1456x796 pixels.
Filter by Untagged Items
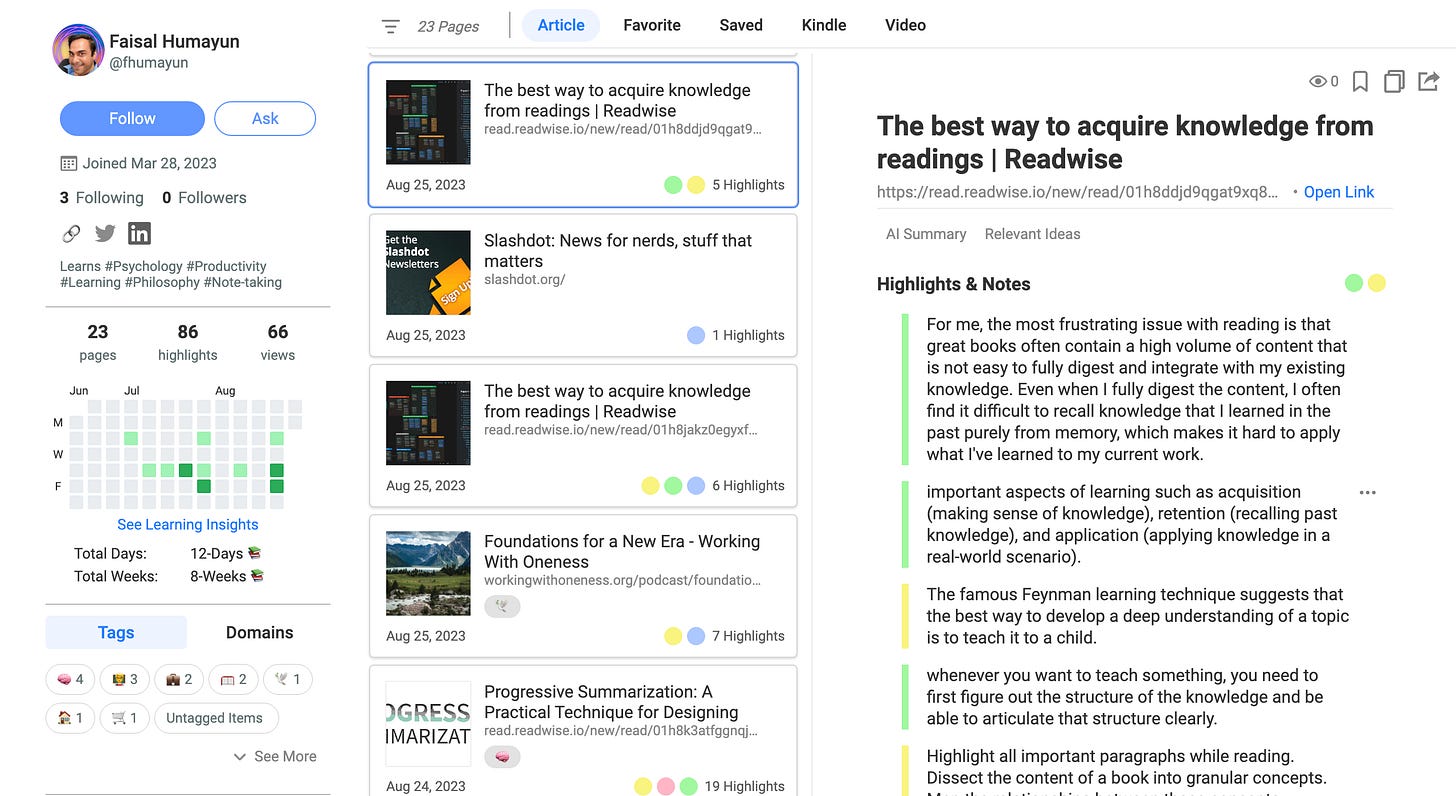tap(215, 718)
